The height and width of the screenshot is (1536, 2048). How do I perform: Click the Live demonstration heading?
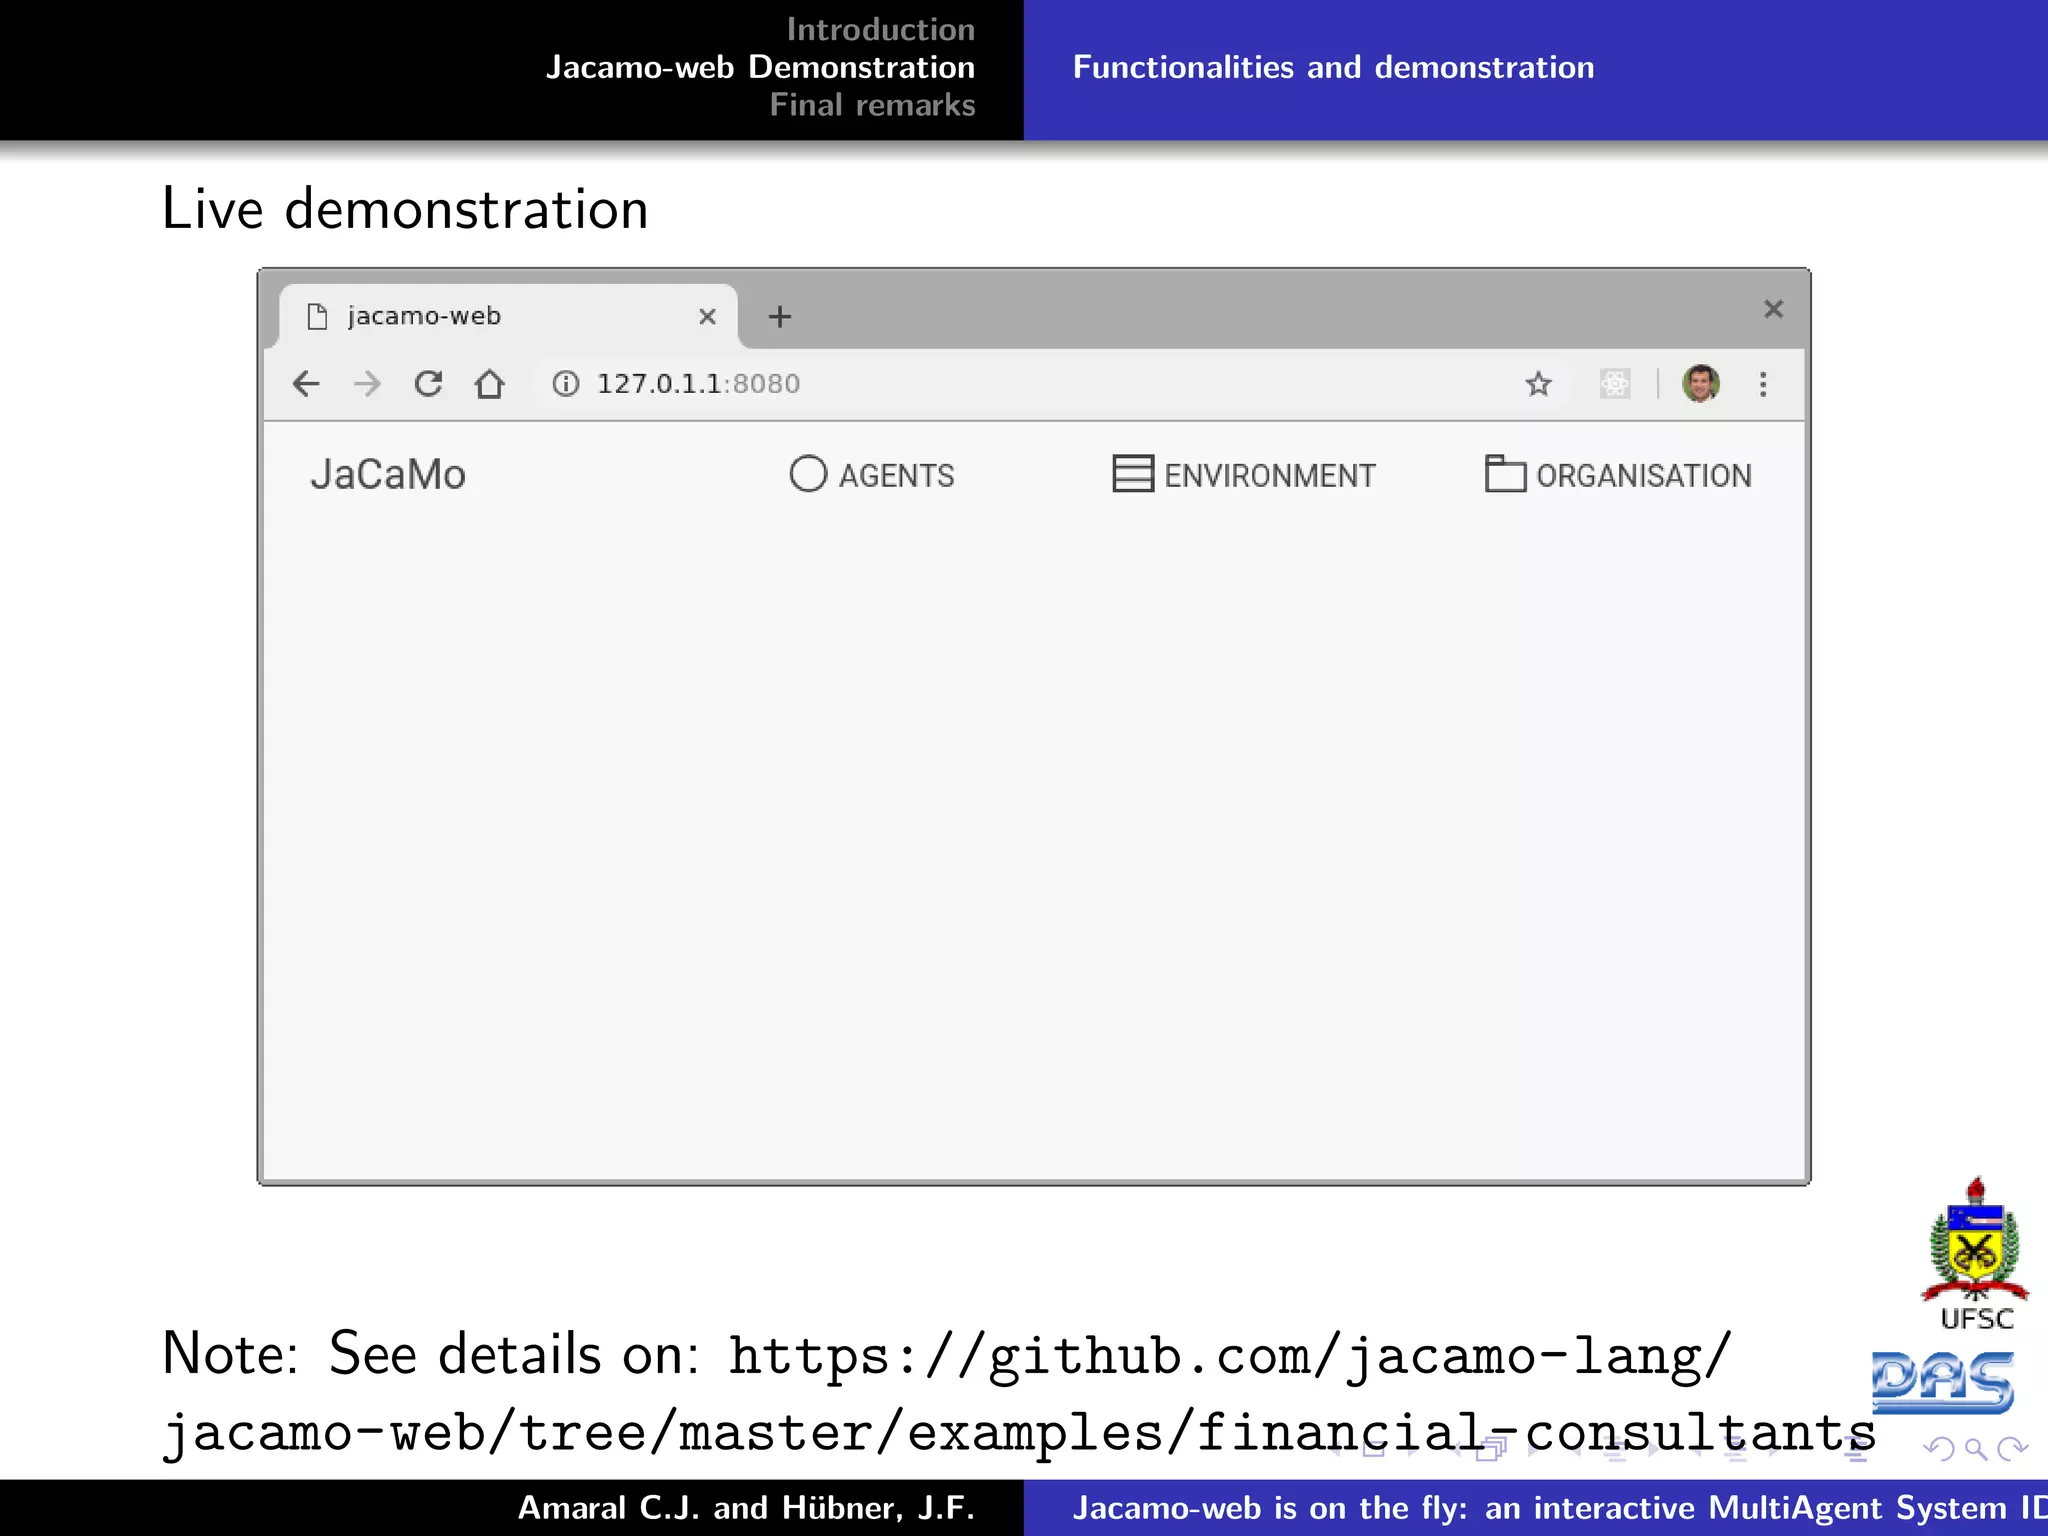coord(405,210)
